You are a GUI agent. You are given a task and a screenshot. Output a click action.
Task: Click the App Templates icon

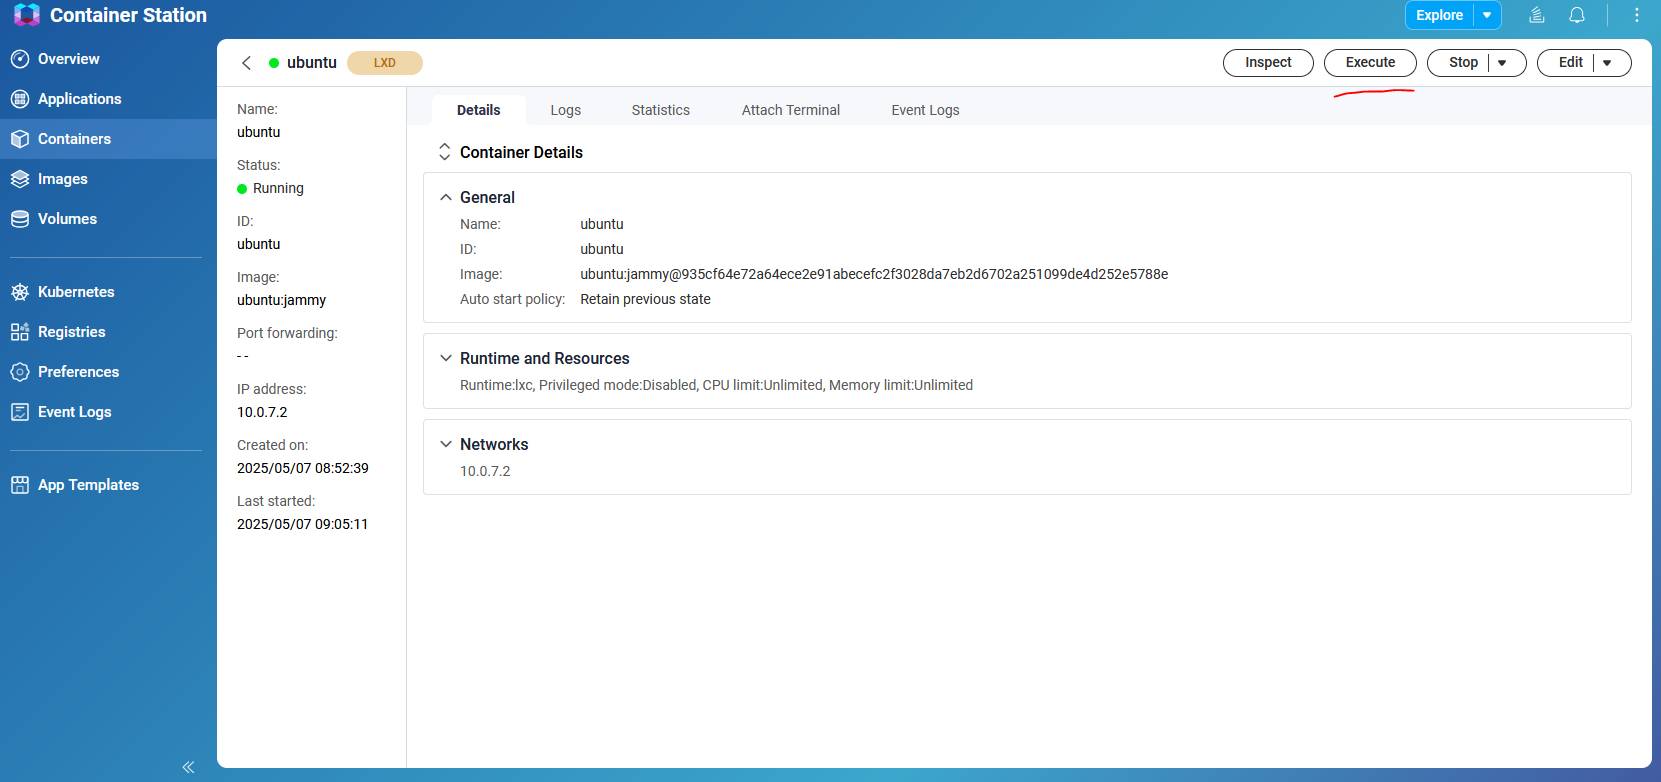(20, 485)
